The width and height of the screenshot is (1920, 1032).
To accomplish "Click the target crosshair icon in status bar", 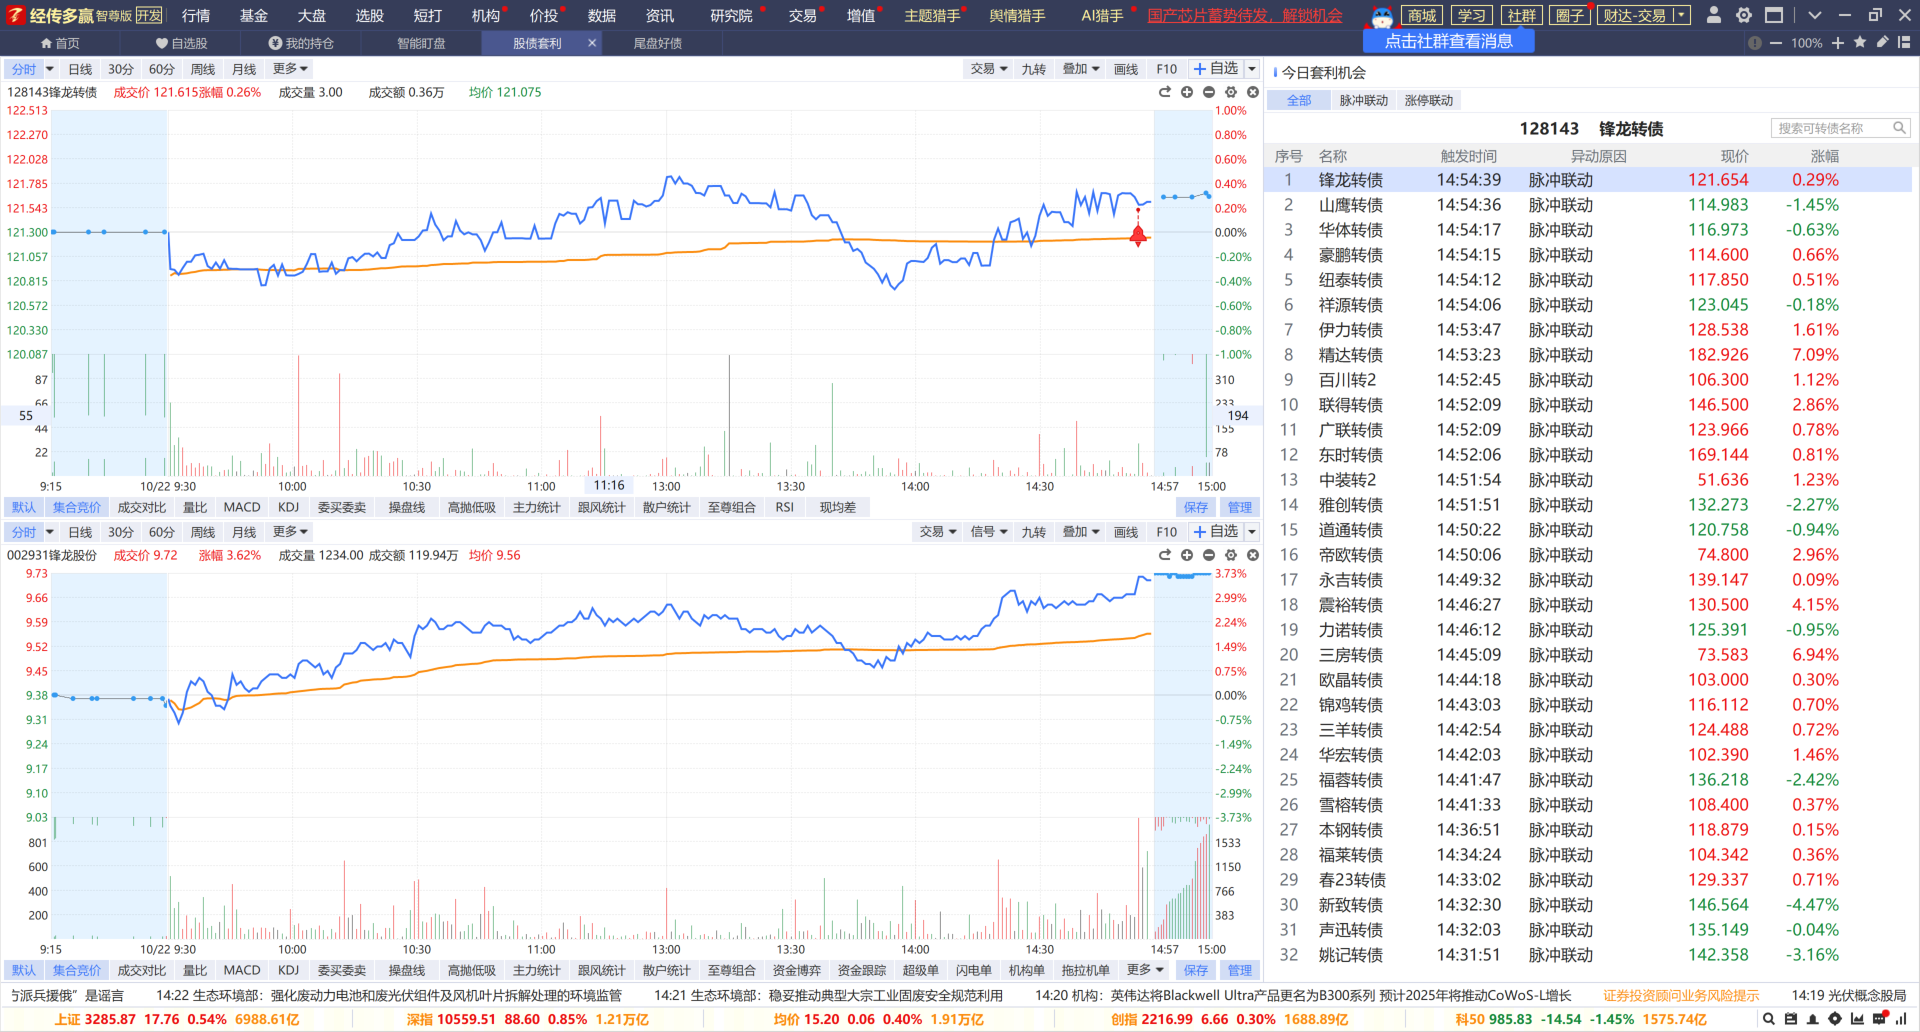I will click(1835, 1019).
